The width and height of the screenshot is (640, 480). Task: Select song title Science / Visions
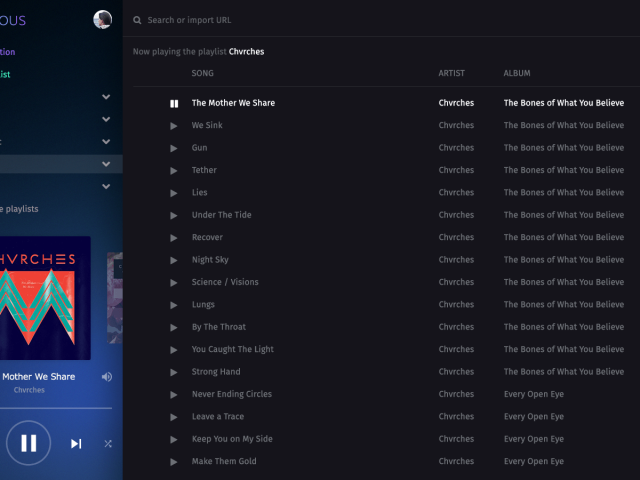pos(225,282)
